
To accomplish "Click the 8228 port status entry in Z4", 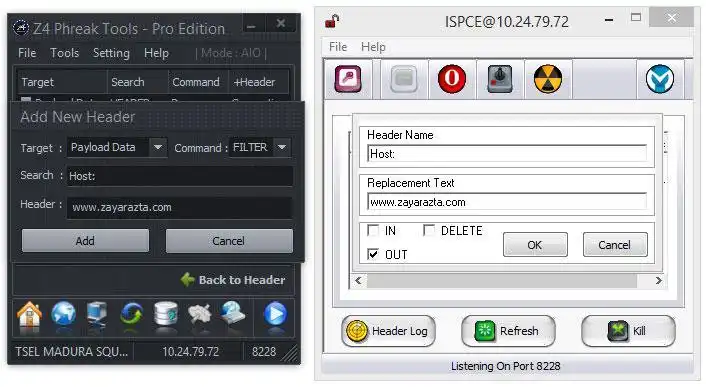I will point(264,351).
